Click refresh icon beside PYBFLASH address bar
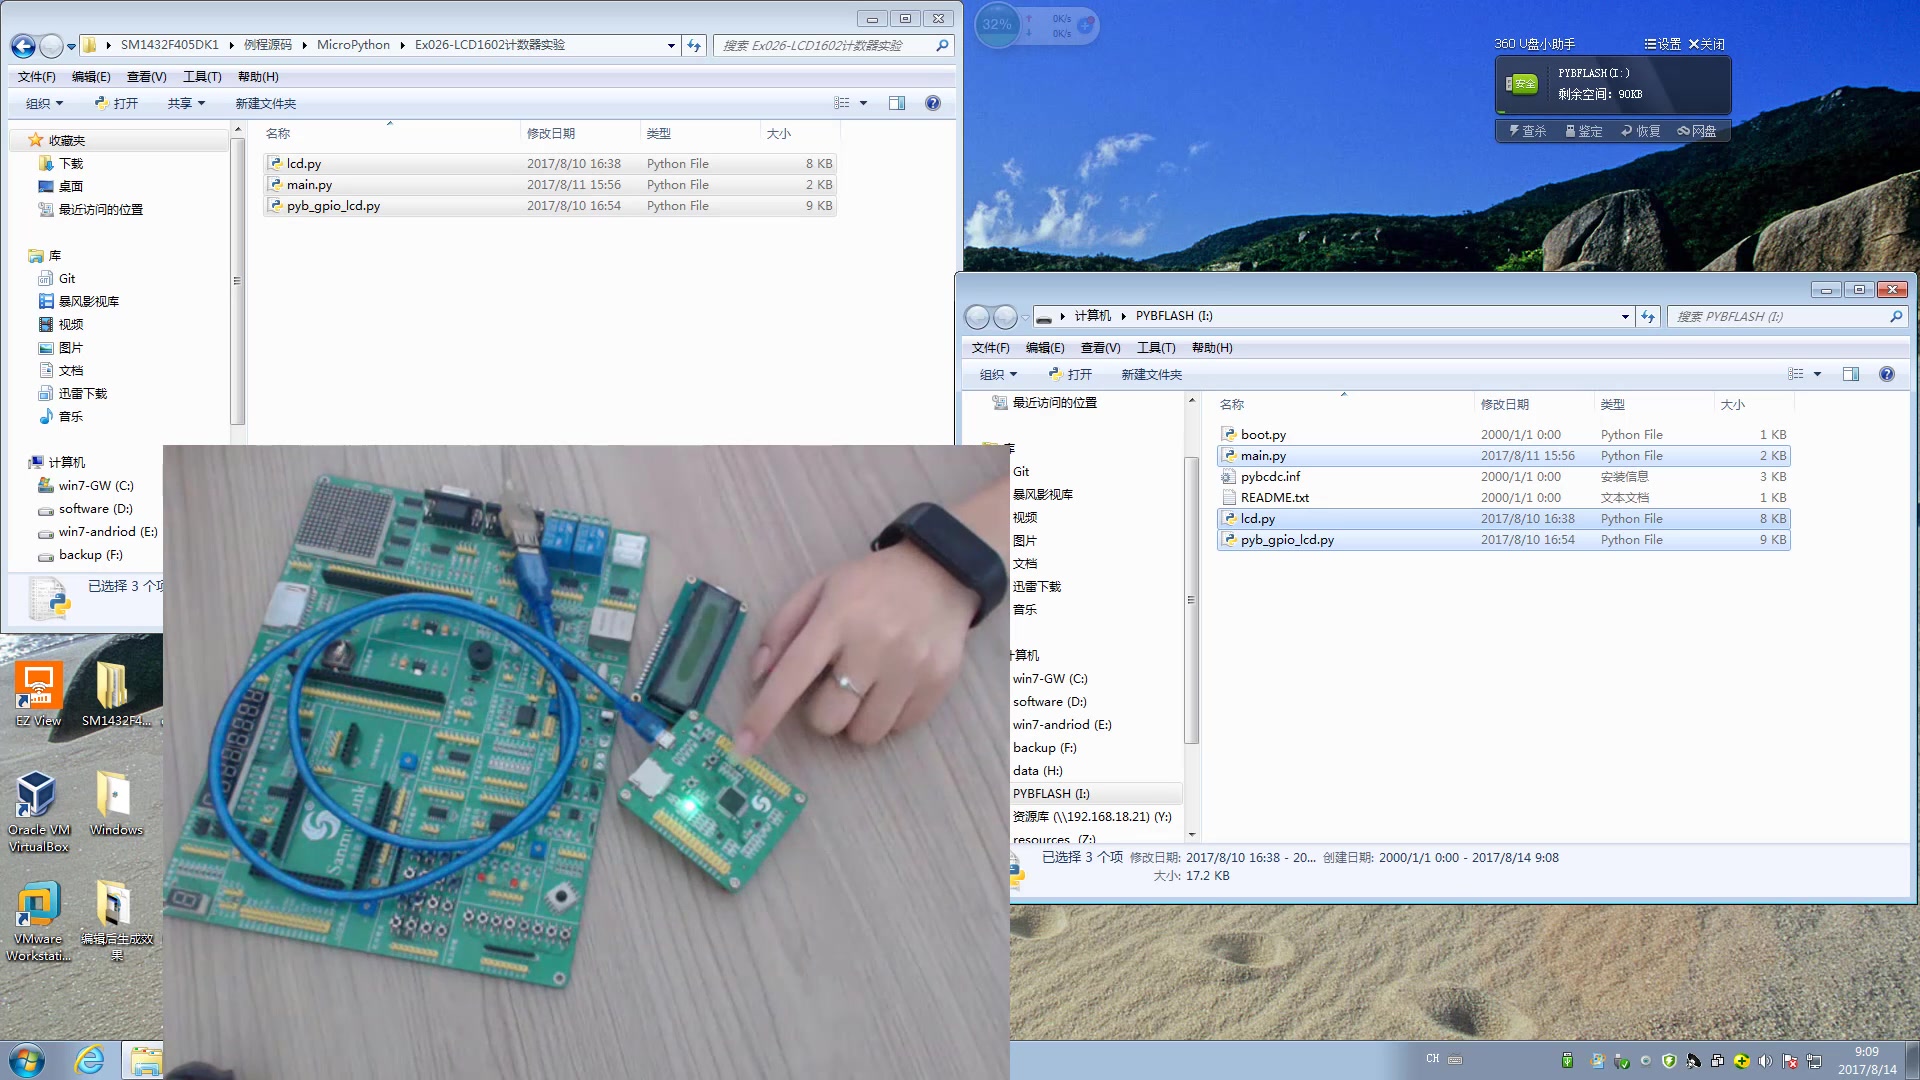The height and width of the screenshot is (1080, 1920). (x=1648, y=316)
